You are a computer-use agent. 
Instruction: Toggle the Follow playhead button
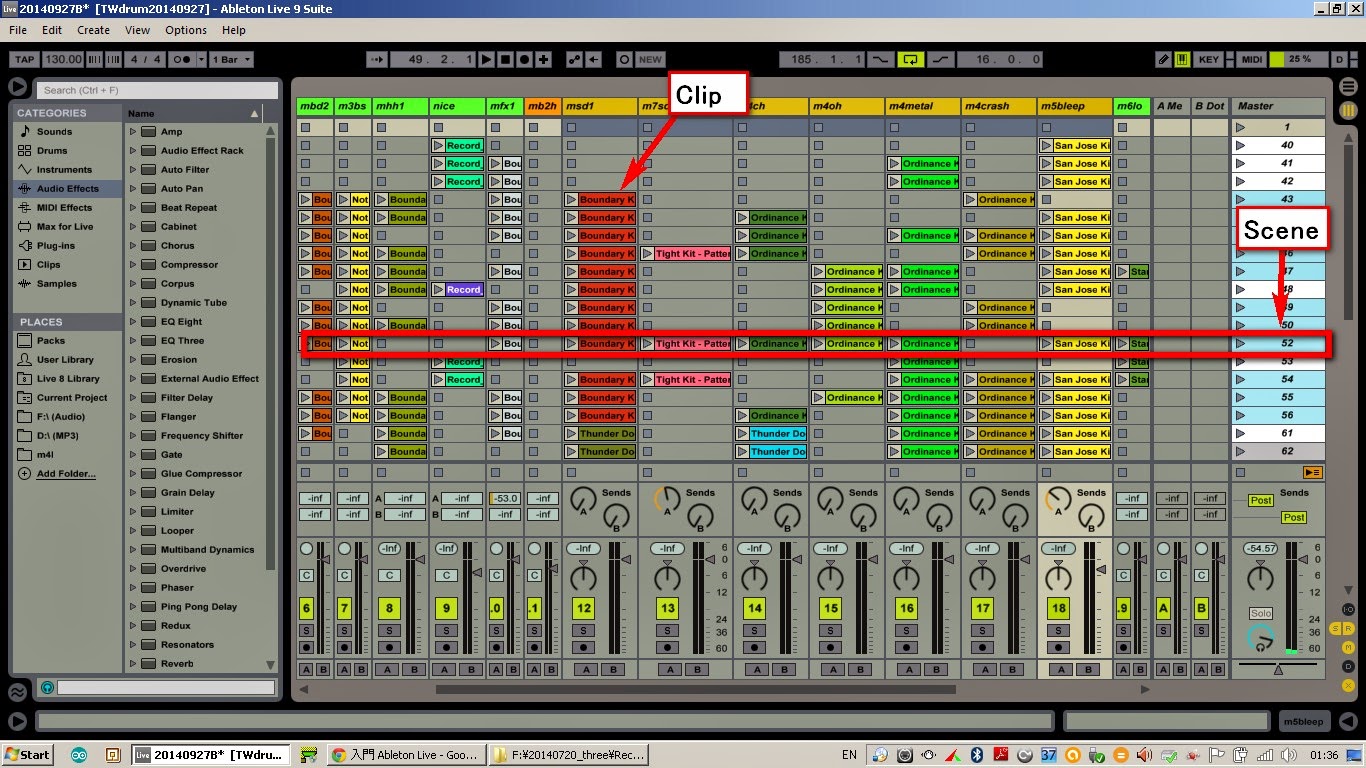tap(377, 59)
